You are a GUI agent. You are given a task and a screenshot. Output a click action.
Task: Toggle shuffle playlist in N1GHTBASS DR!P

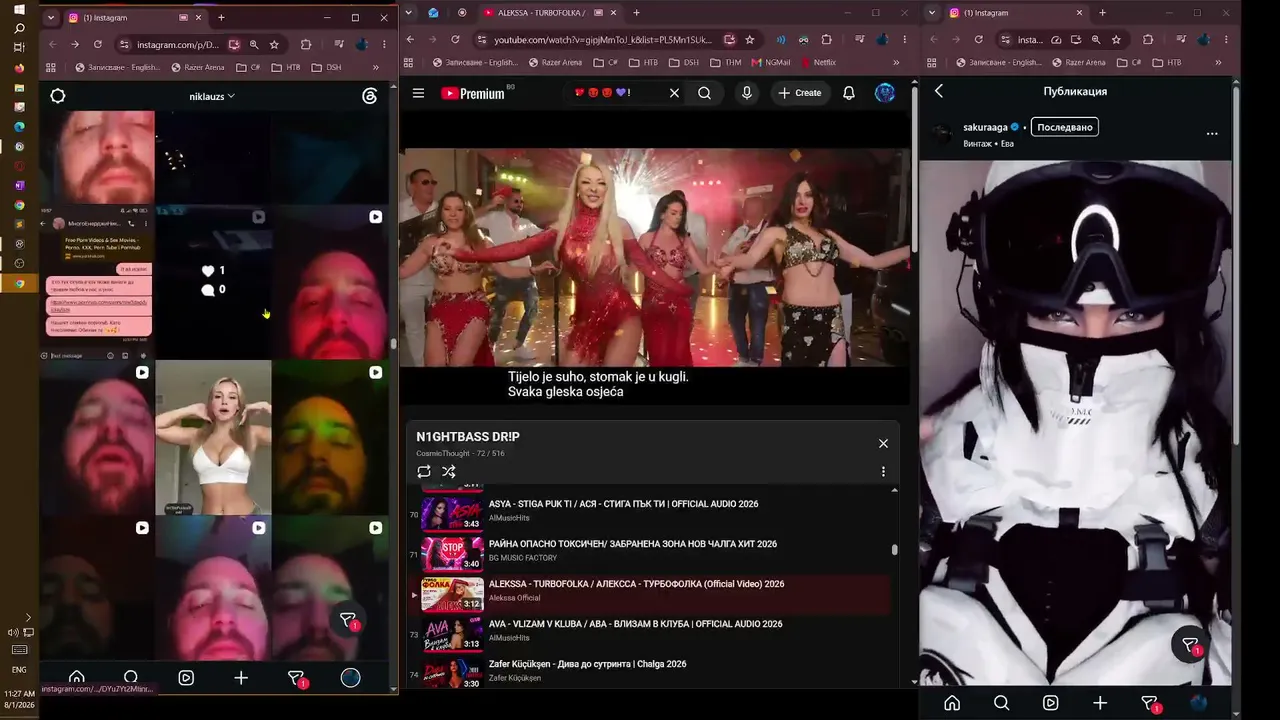pos(449,471)
